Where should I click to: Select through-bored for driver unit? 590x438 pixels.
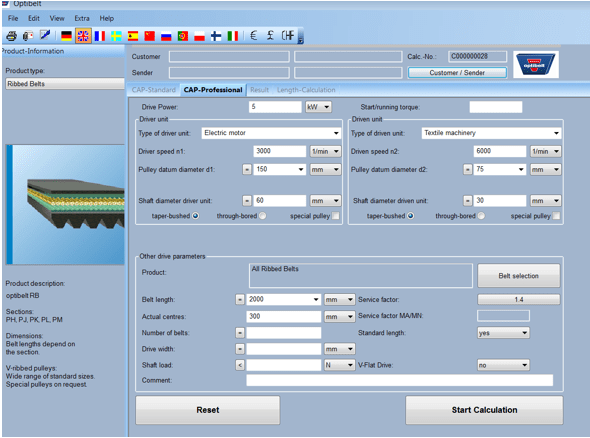click(263, 216)
